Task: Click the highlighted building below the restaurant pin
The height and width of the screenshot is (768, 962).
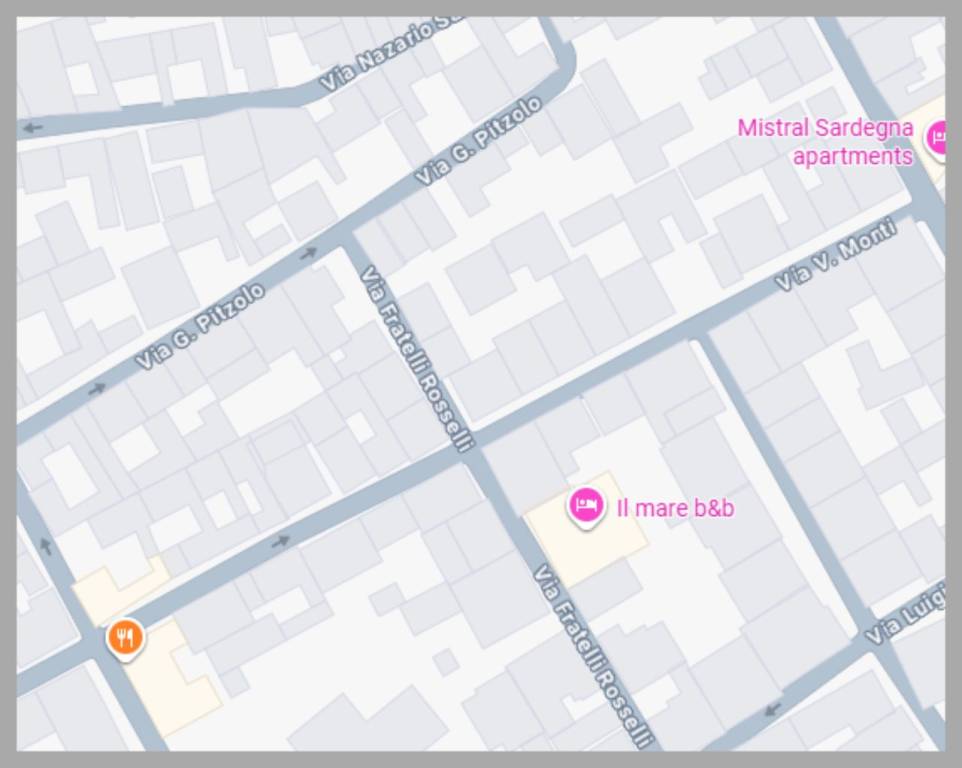Action: pyautogui.click(x=171, y=679)
